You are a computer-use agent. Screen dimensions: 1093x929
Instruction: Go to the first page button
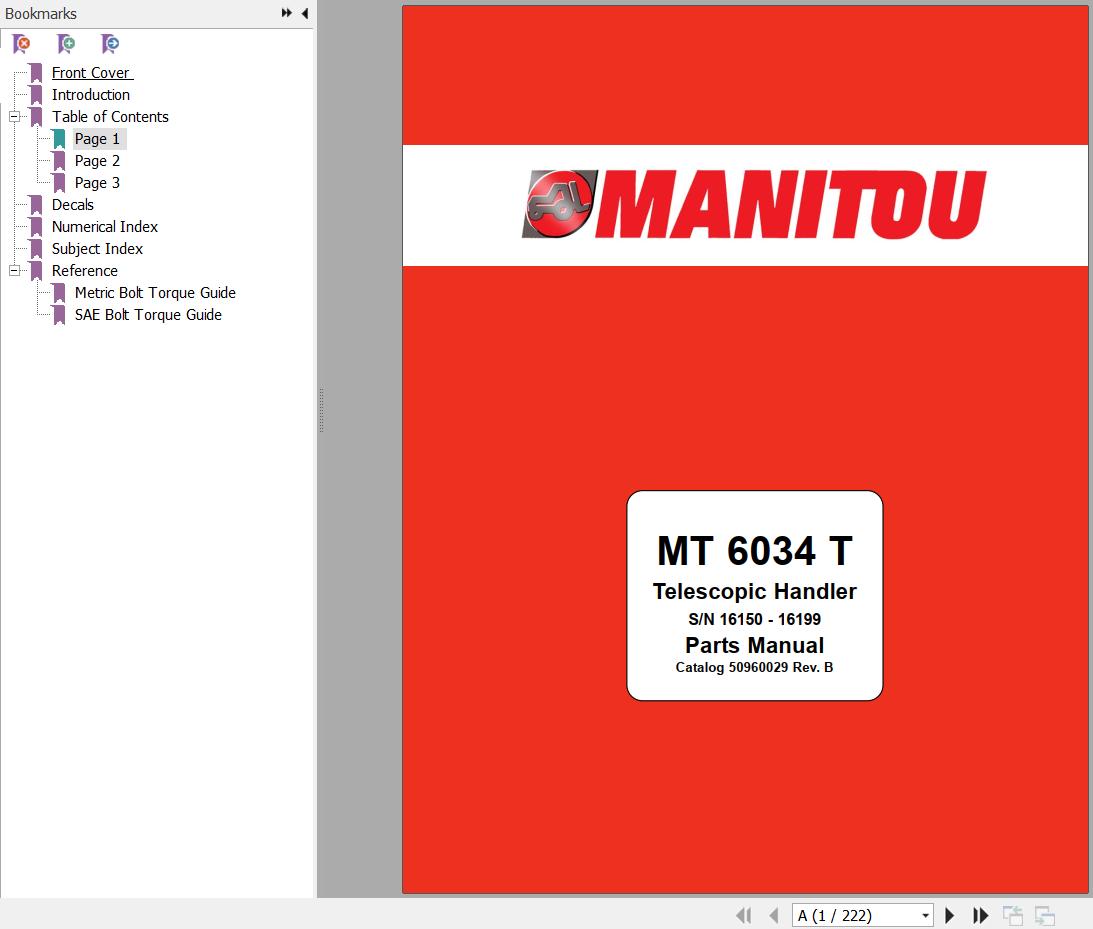pyautogui.click(x=744, y=915)
